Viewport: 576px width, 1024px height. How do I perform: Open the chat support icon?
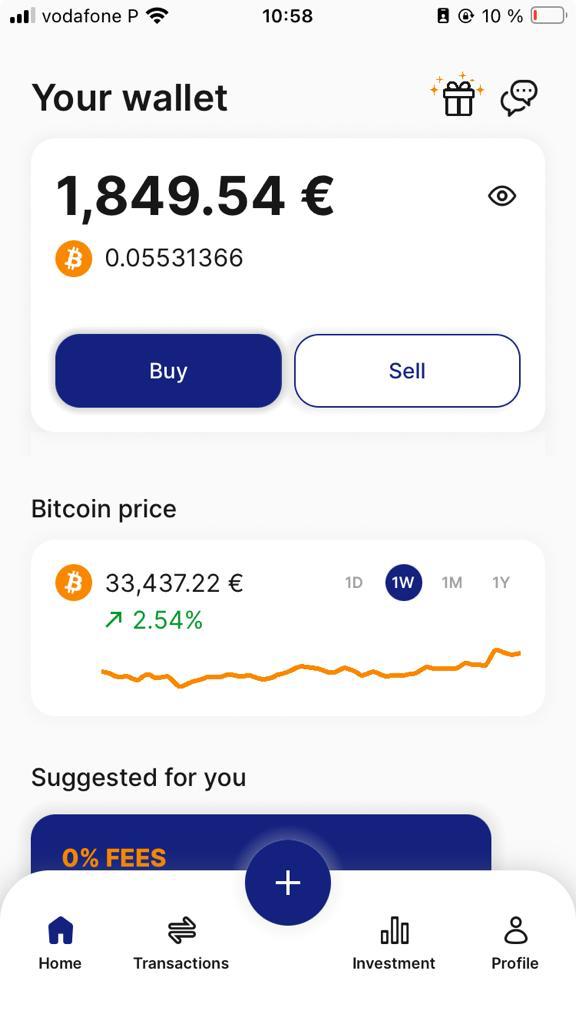[x=519, y=98]
